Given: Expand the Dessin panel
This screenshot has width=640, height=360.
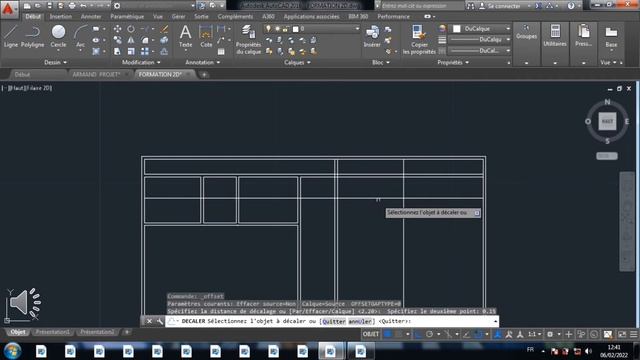Looking at the screenshot, I should 56,62.
